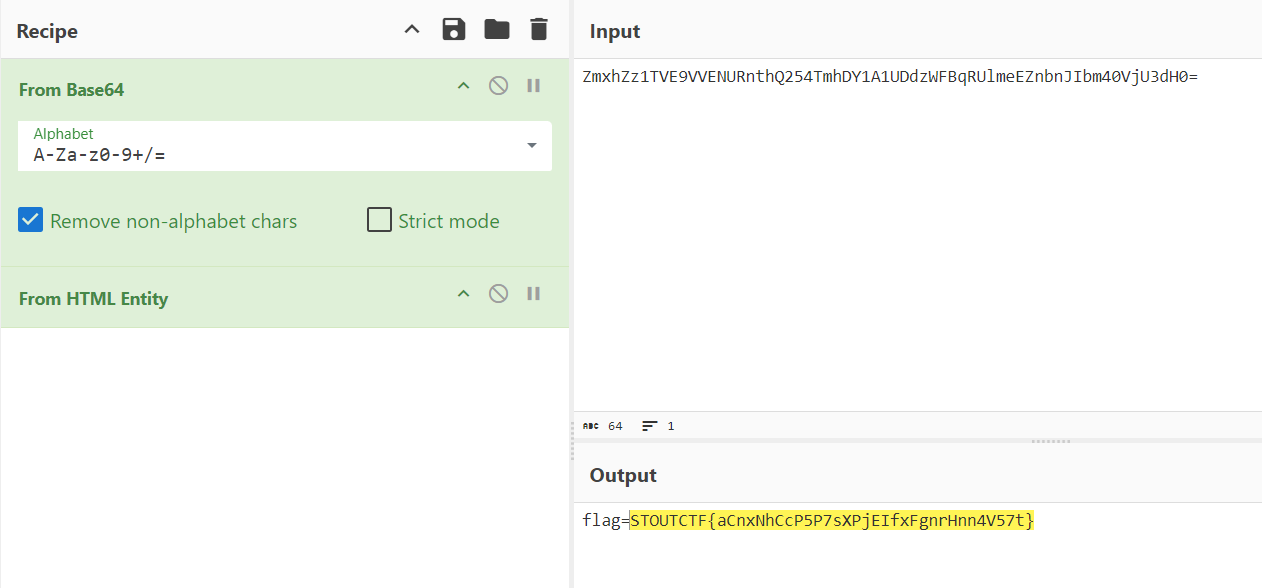
Task: Click the input character count 64
Action: click(x=603, y=426)
